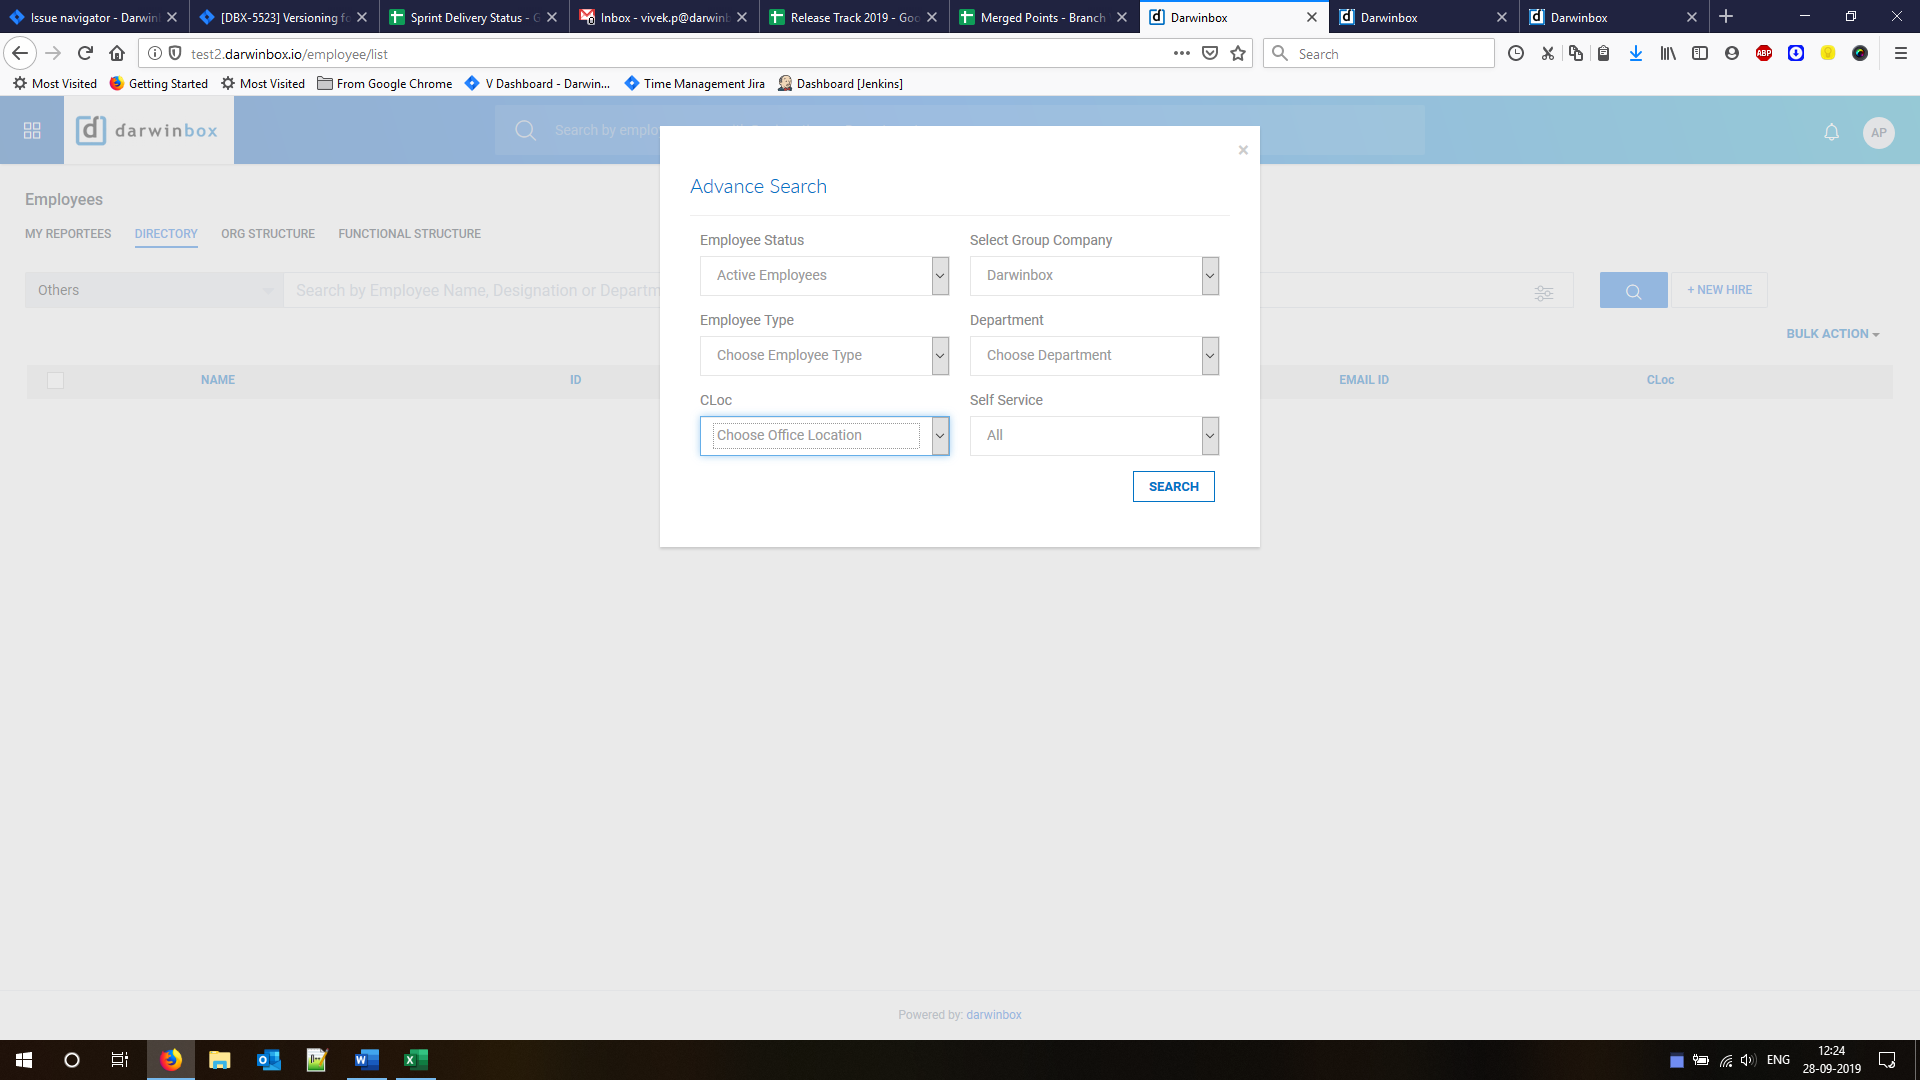
Task: Open the BULK ACTION menu
Action: [1832, 334]
